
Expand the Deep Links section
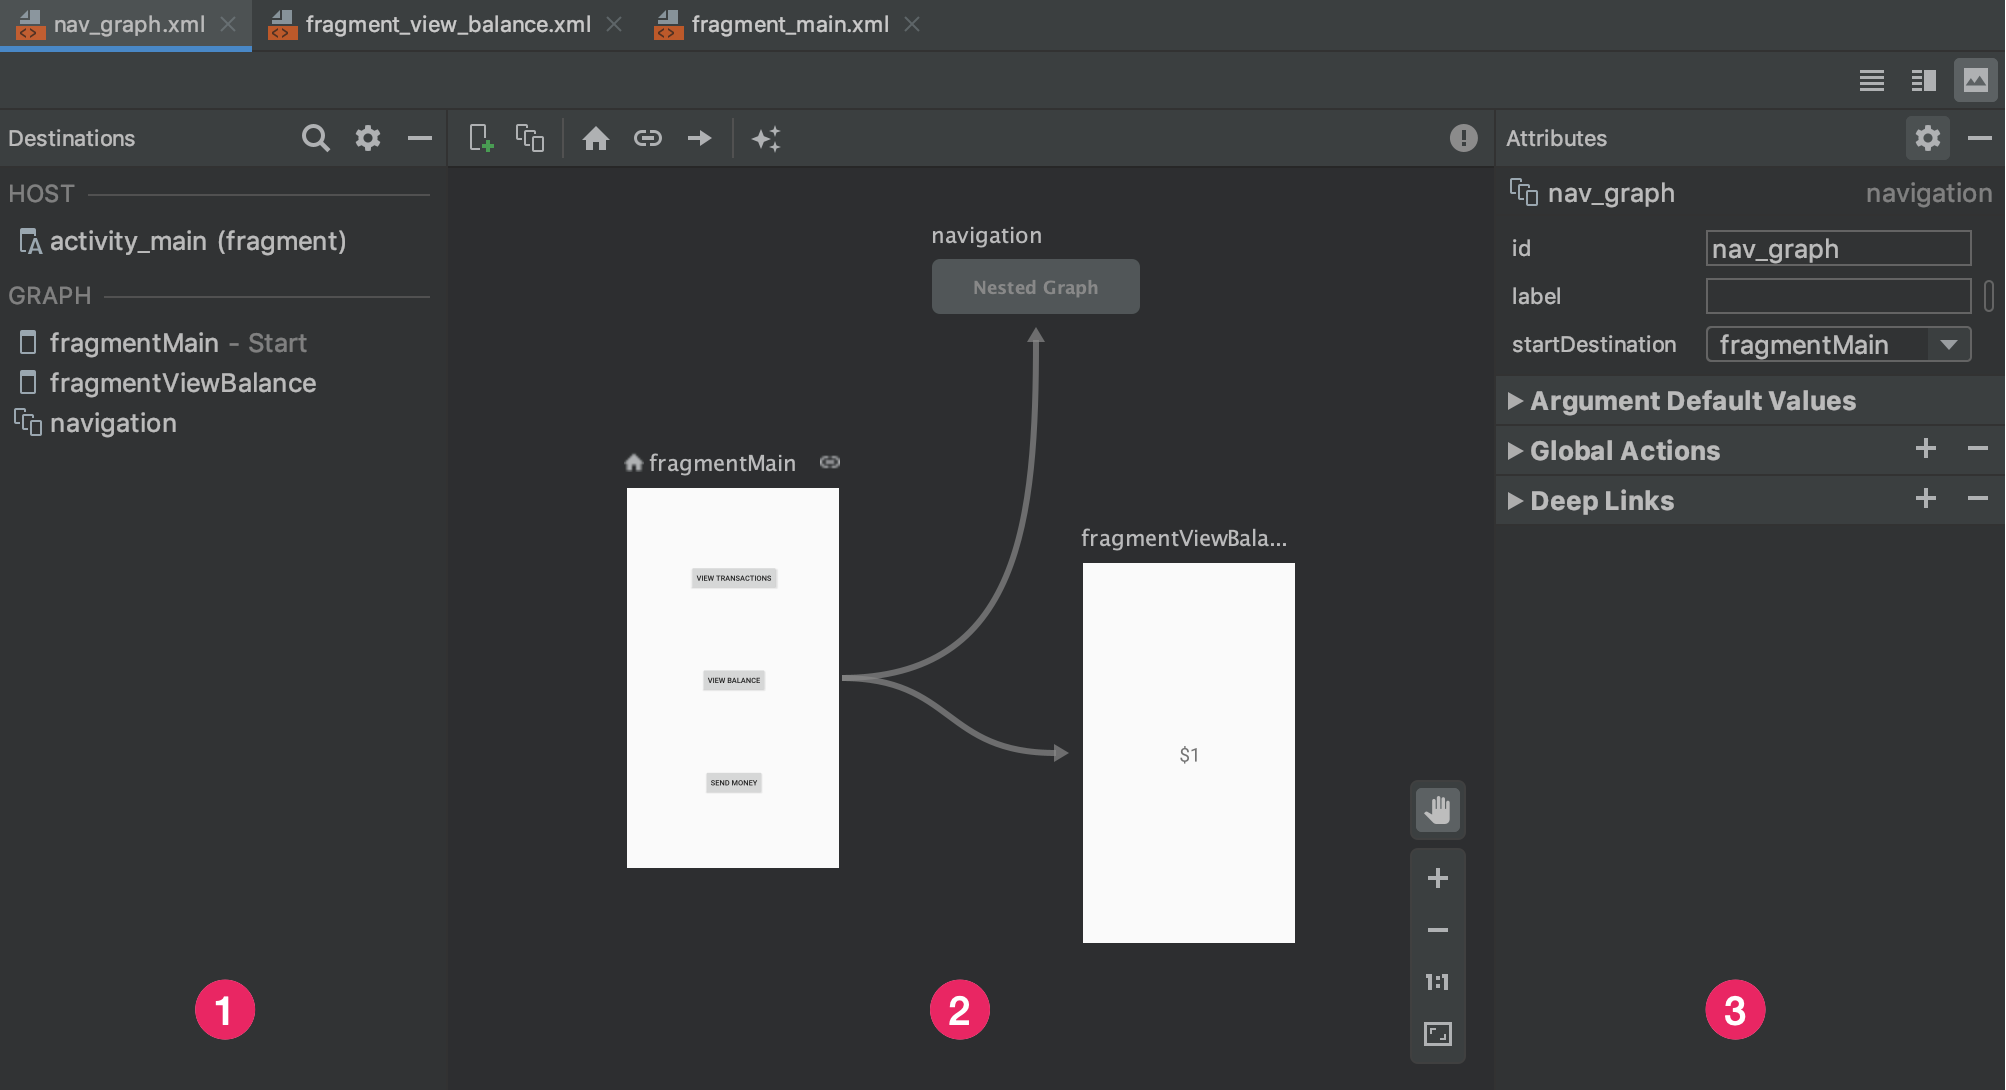click(x=1518, y=499)
